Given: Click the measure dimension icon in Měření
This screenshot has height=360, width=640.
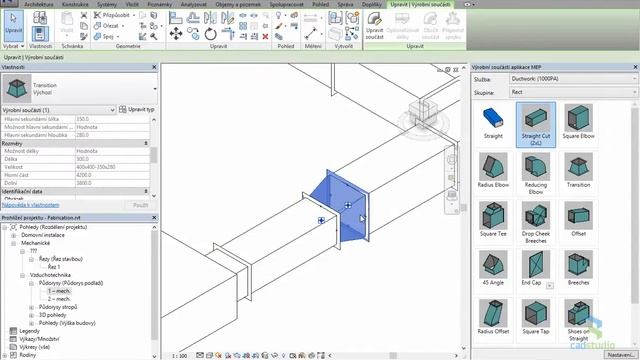Looking at the screenshot, I should pos(310,33).
